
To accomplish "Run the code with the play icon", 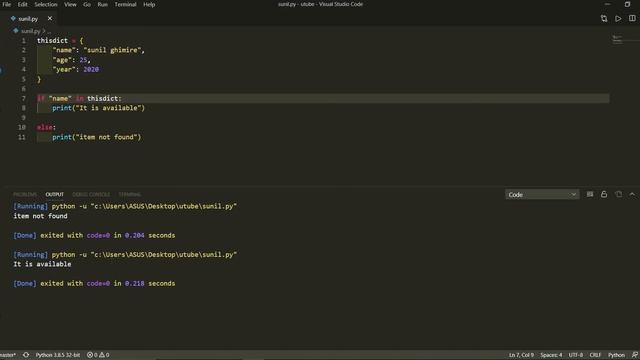I will tap(618, 19).
